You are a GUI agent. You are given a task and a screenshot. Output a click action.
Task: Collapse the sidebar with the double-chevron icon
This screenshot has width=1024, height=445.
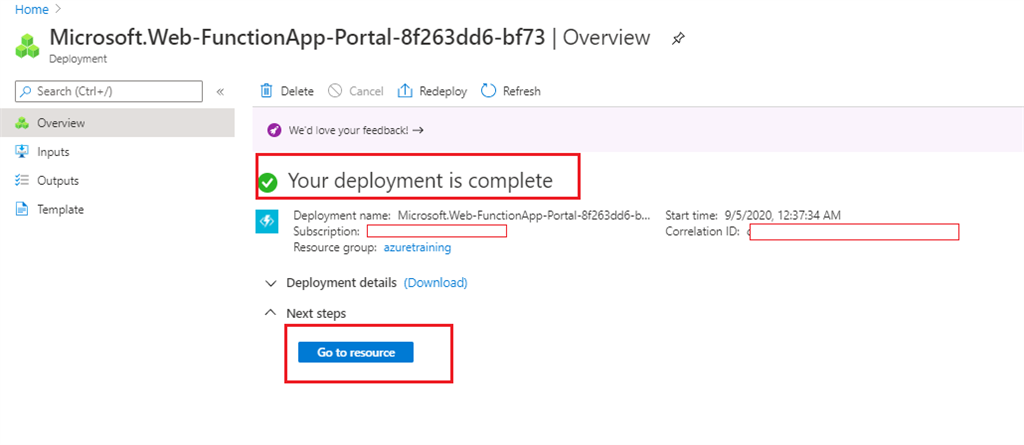click(x=220, y=91)
